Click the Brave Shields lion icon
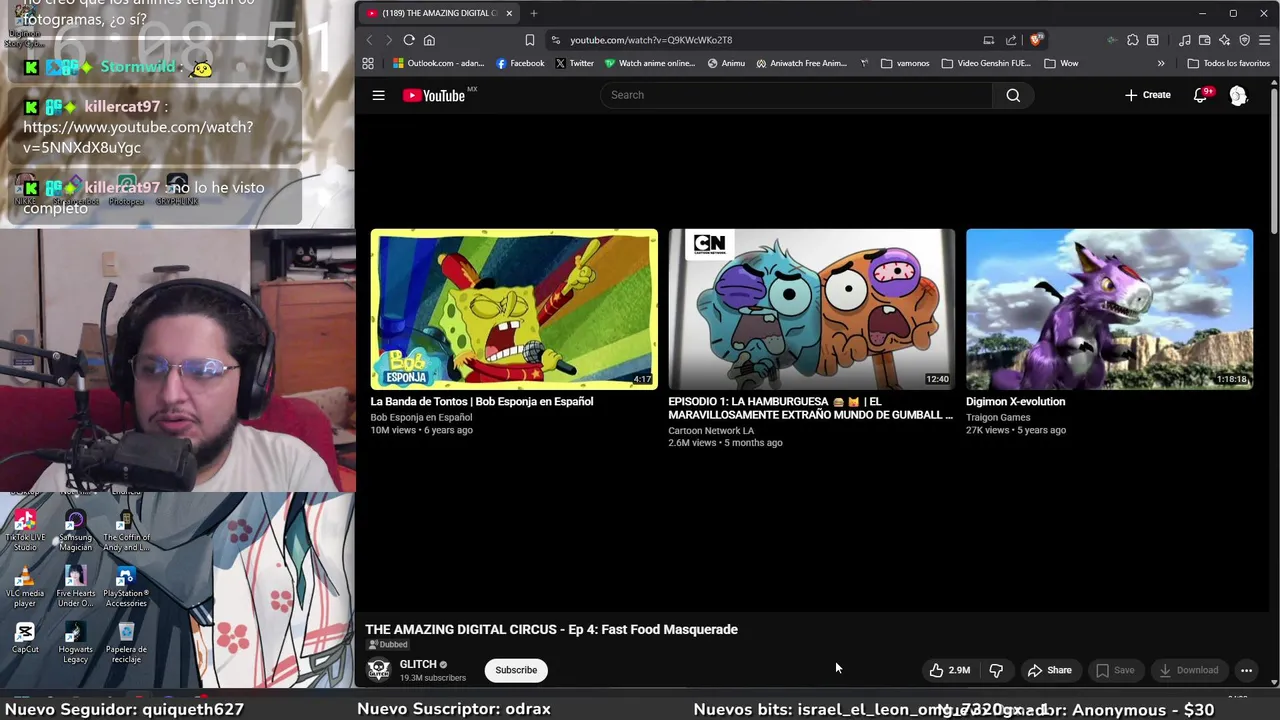The width and height of the screenshot is (1280, 720). click(x=1036, y=40)
